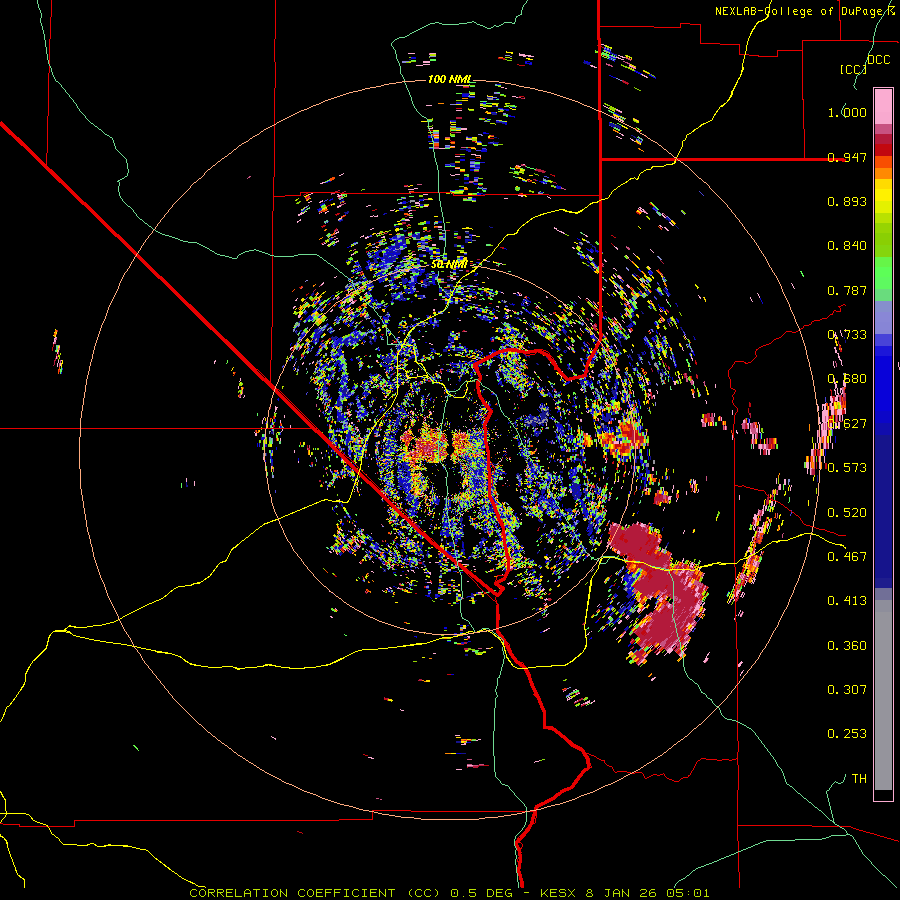Select the 1.000 scale value
900x900 pixels.
click(847, 112)
